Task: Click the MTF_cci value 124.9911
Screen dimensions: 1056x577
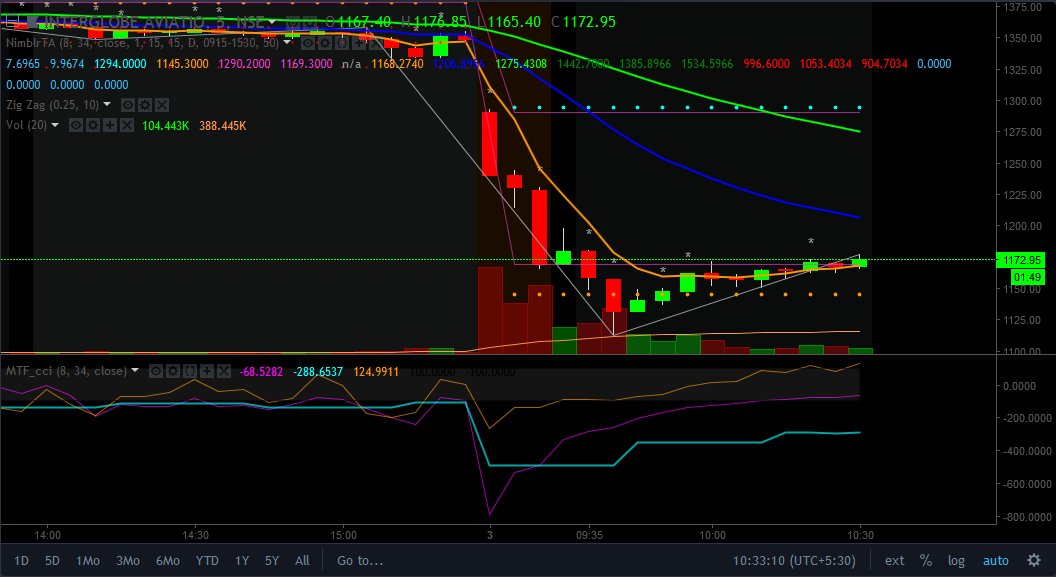Action: [376, 372]
